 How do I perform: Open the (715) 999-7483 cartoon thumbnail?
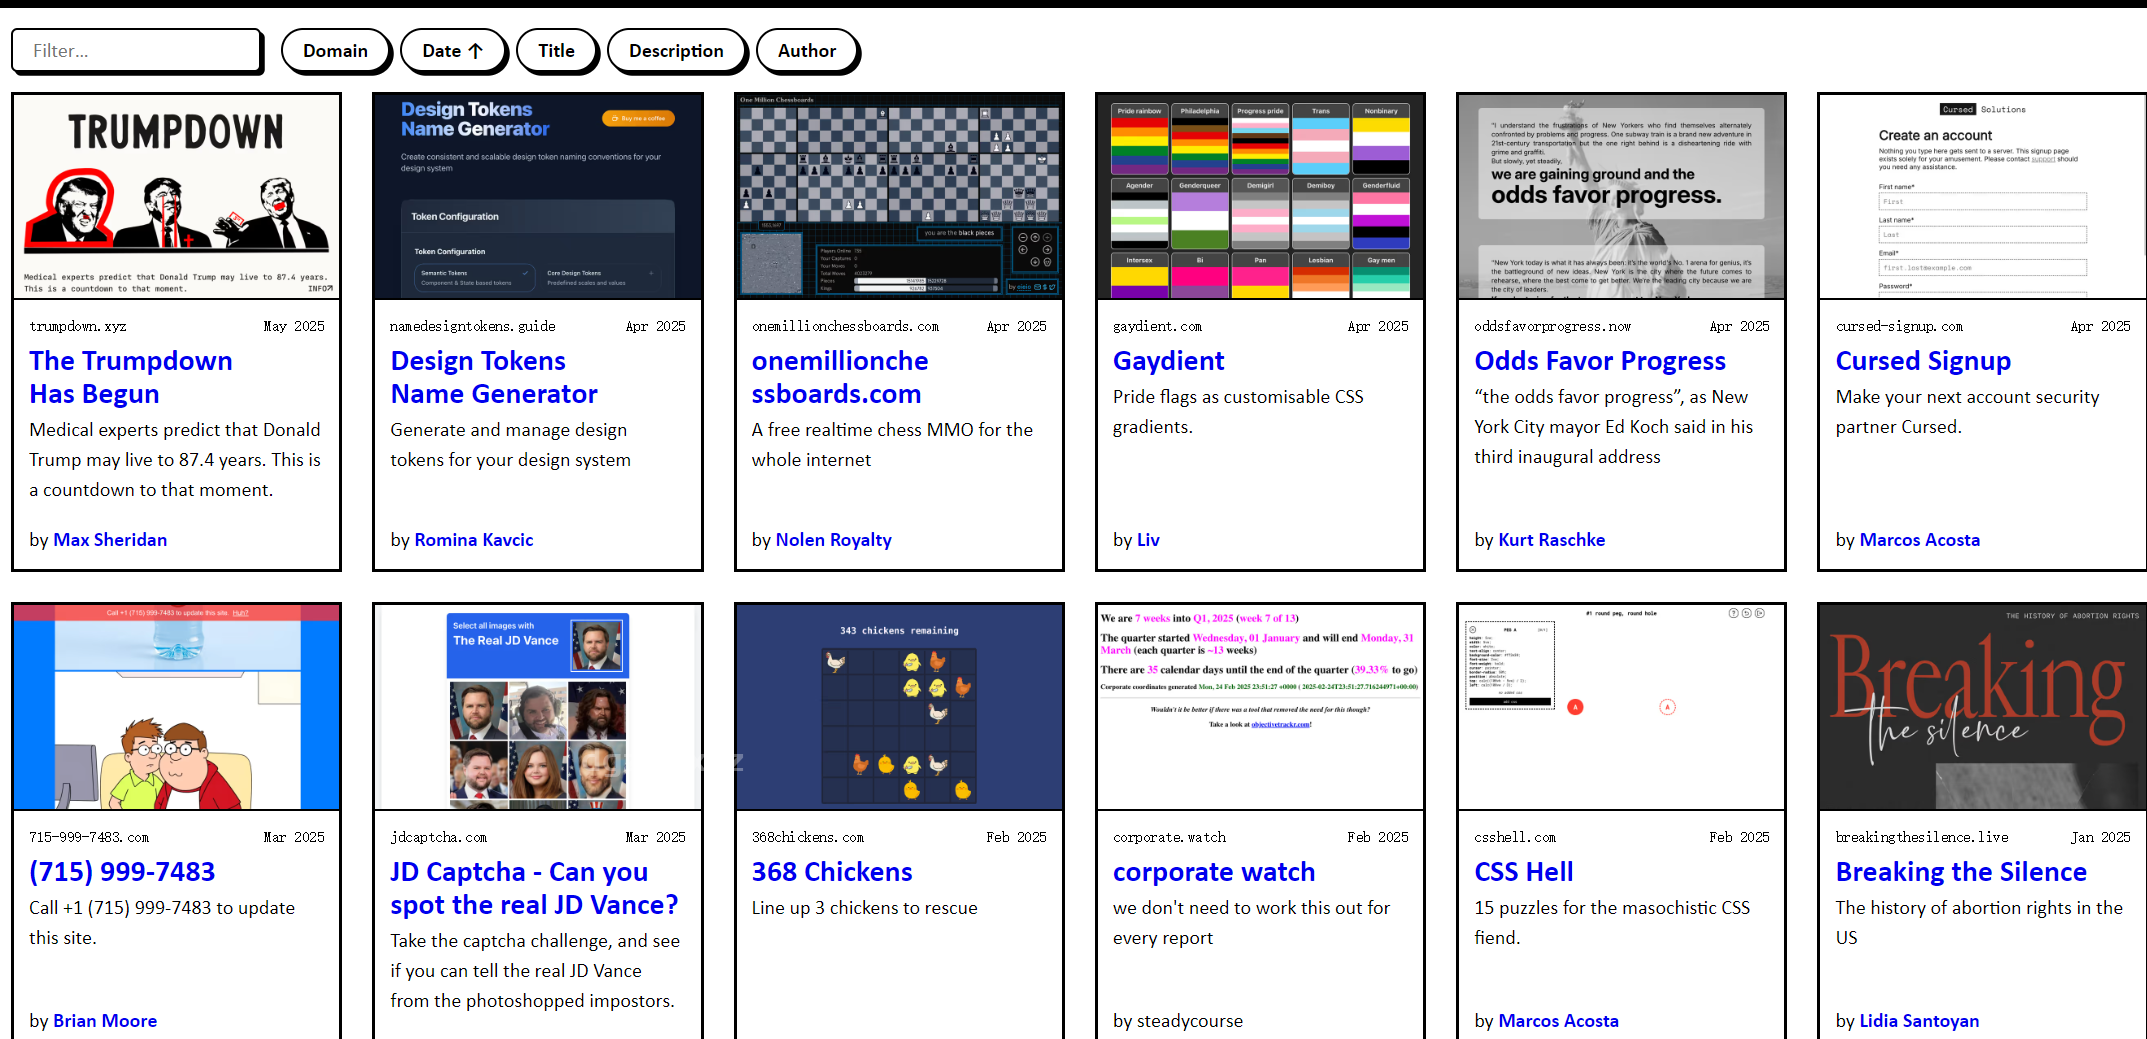coord(177,707)
